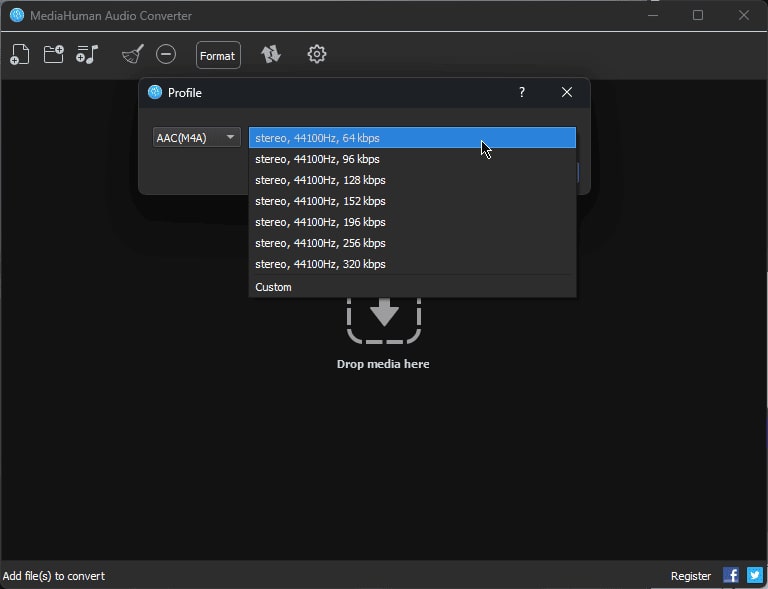768x589 pixels.
Task: Start conversion with the arrows icon
Action: pyautogui.click(x=271, y=55)
